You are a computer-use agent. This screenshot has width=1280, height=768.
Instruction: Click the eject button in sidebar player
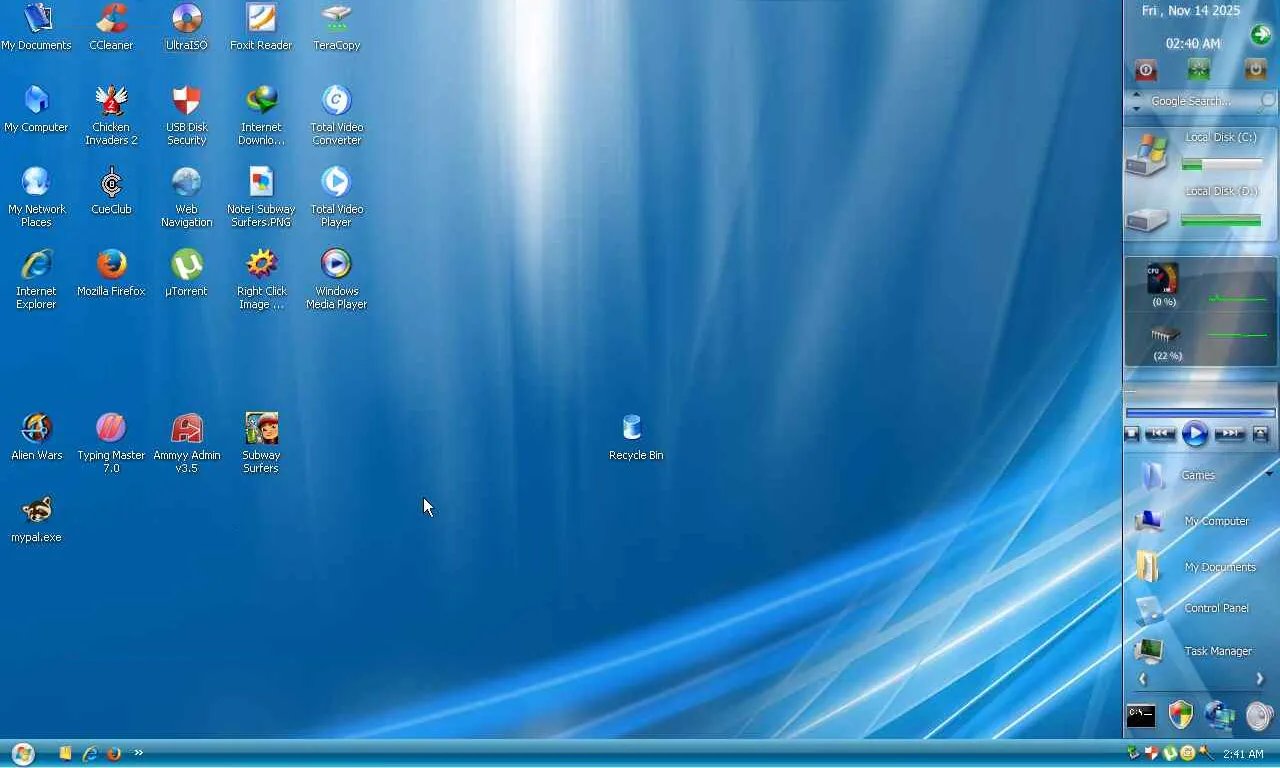[x=1261, y=434]
